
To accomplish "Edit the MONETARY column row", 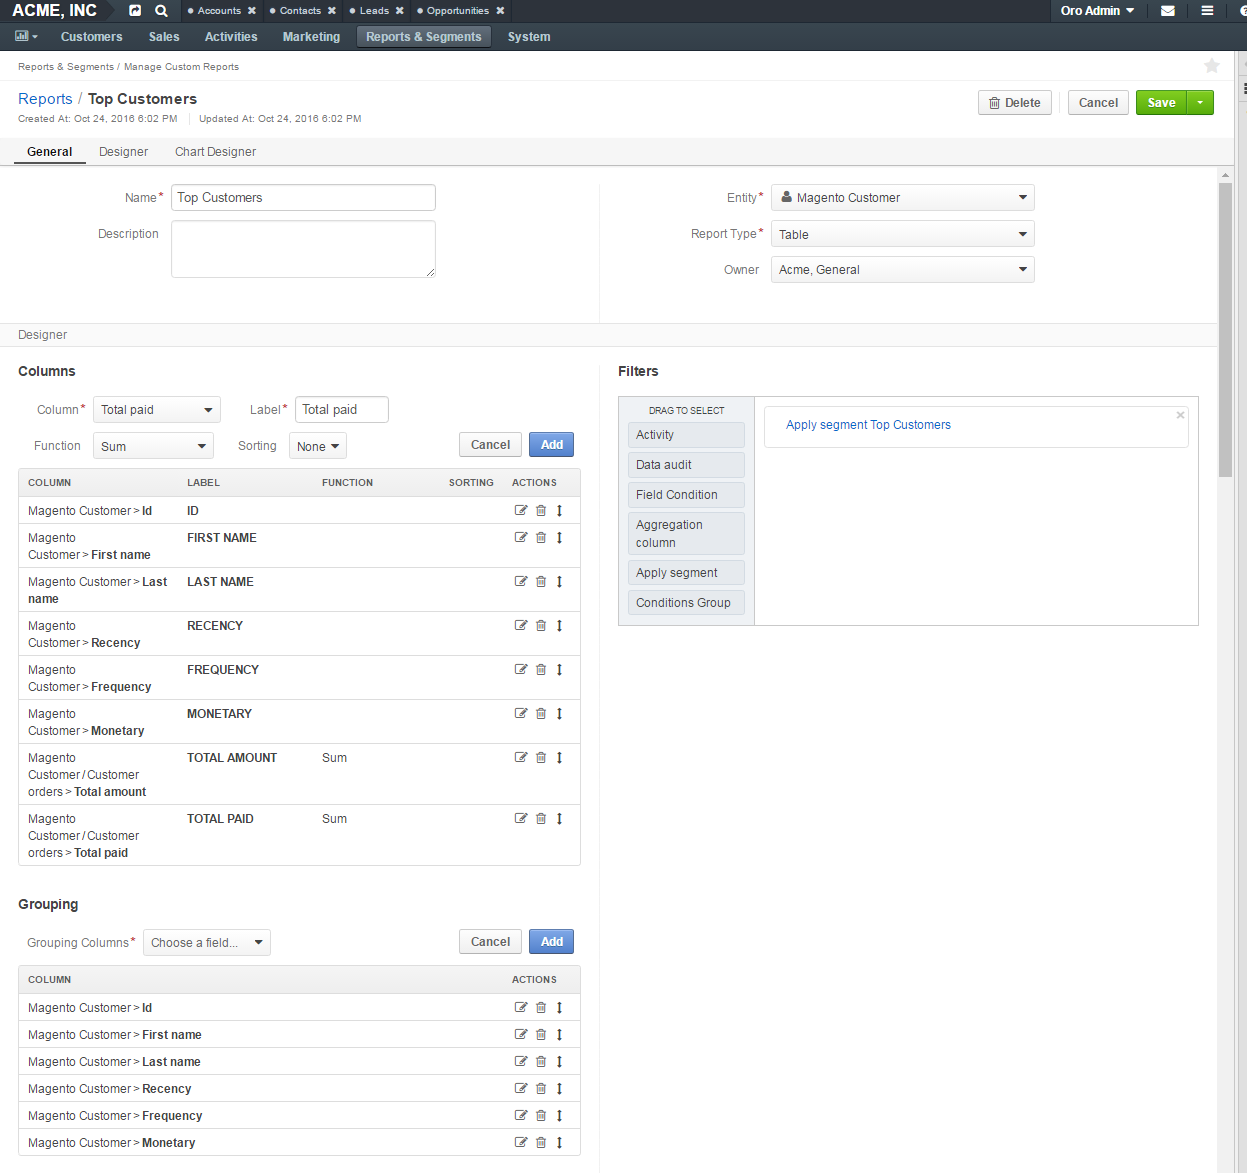I will 521,713.
